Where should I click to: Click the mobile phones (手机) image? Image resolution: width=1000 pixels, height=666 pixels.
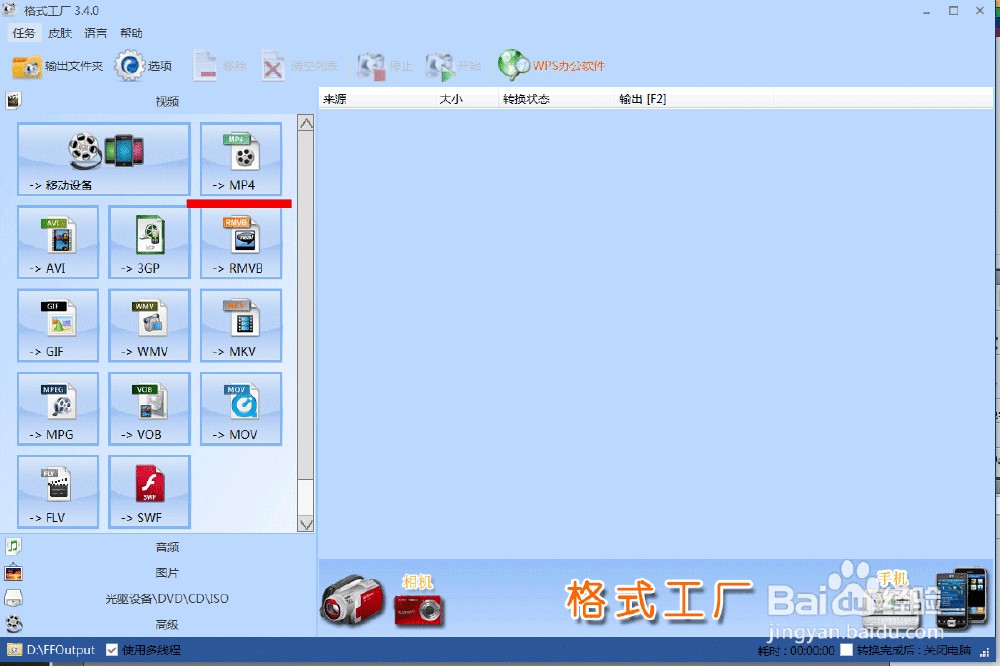coord(961,598)
